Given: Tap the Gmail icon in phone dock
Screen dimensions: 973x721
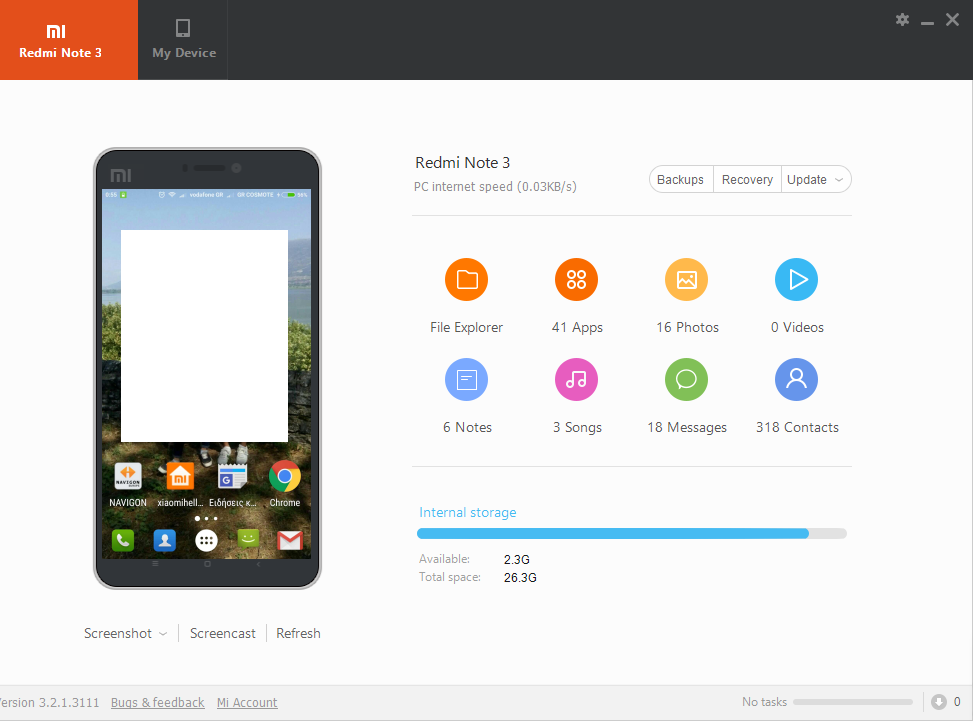Looking at the screenshot, I should click(290, 540).
